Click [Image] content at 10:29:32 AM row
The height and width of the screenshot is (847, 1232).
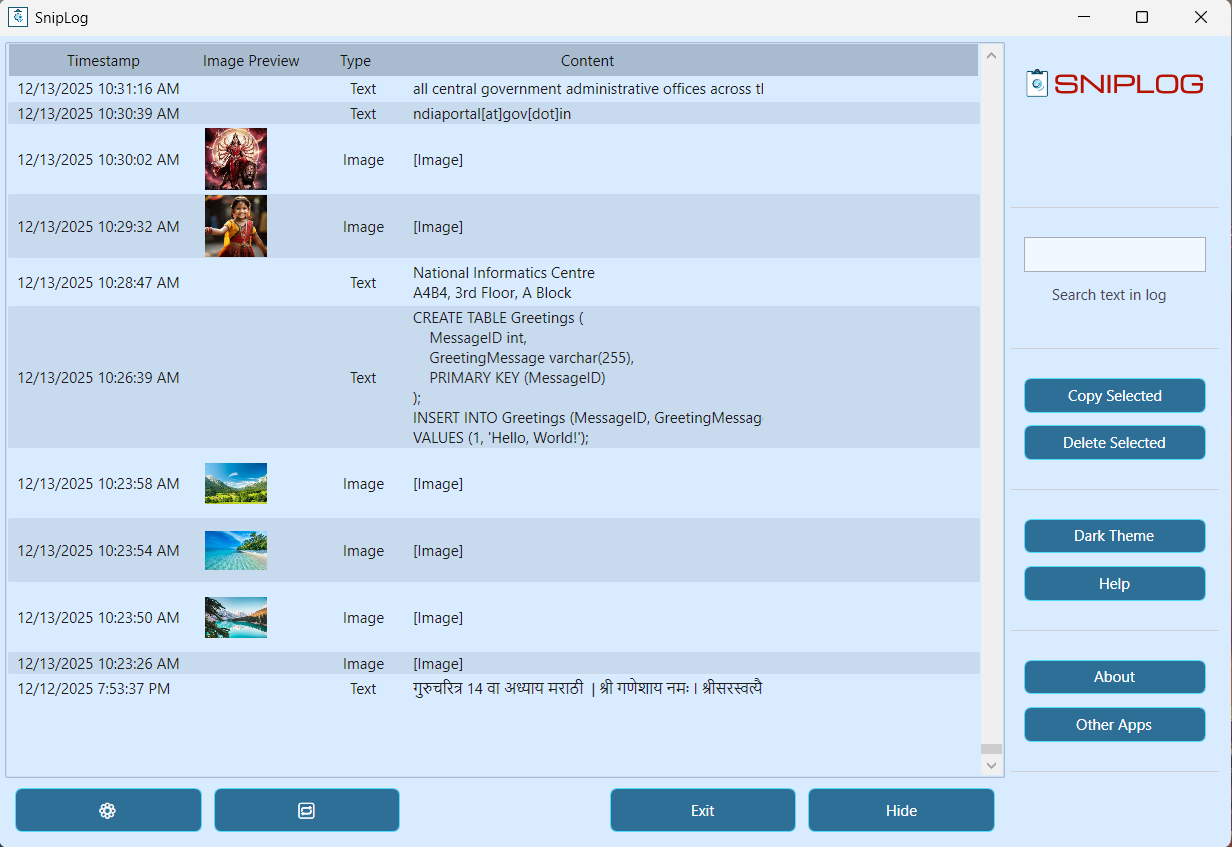(x=438, y=227)
